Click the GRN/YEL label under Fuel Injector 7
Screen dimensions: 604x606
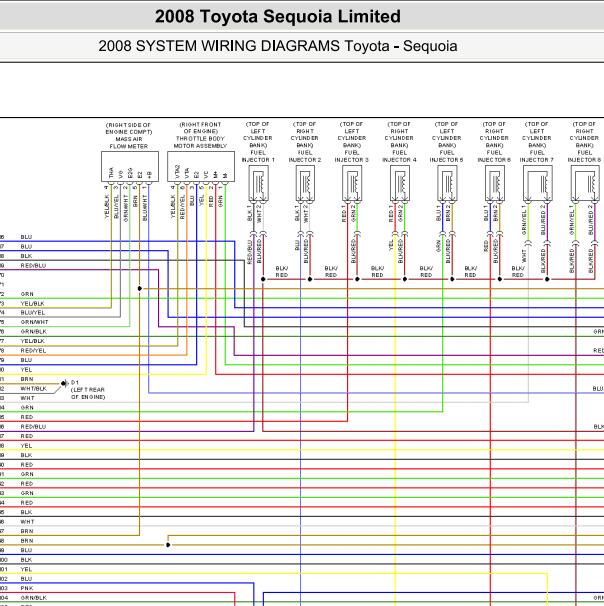524,220
